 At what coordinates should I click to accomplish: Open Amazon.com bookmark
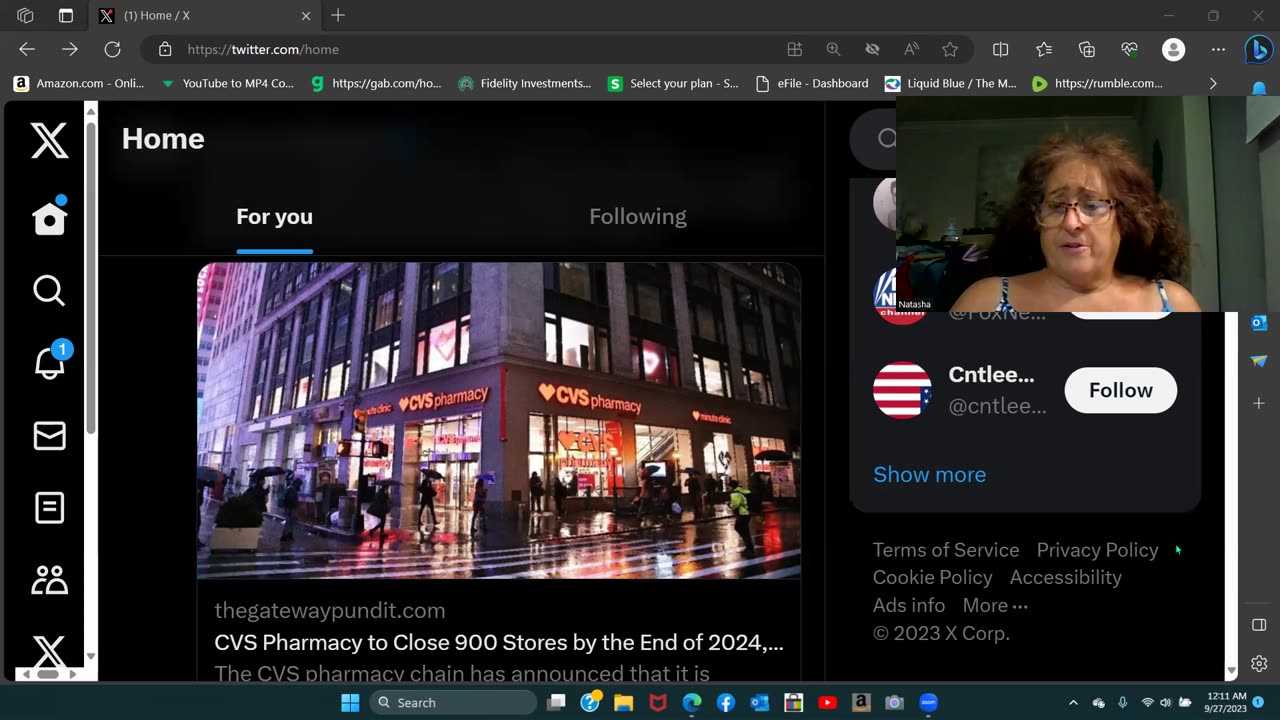coord(79,83)
